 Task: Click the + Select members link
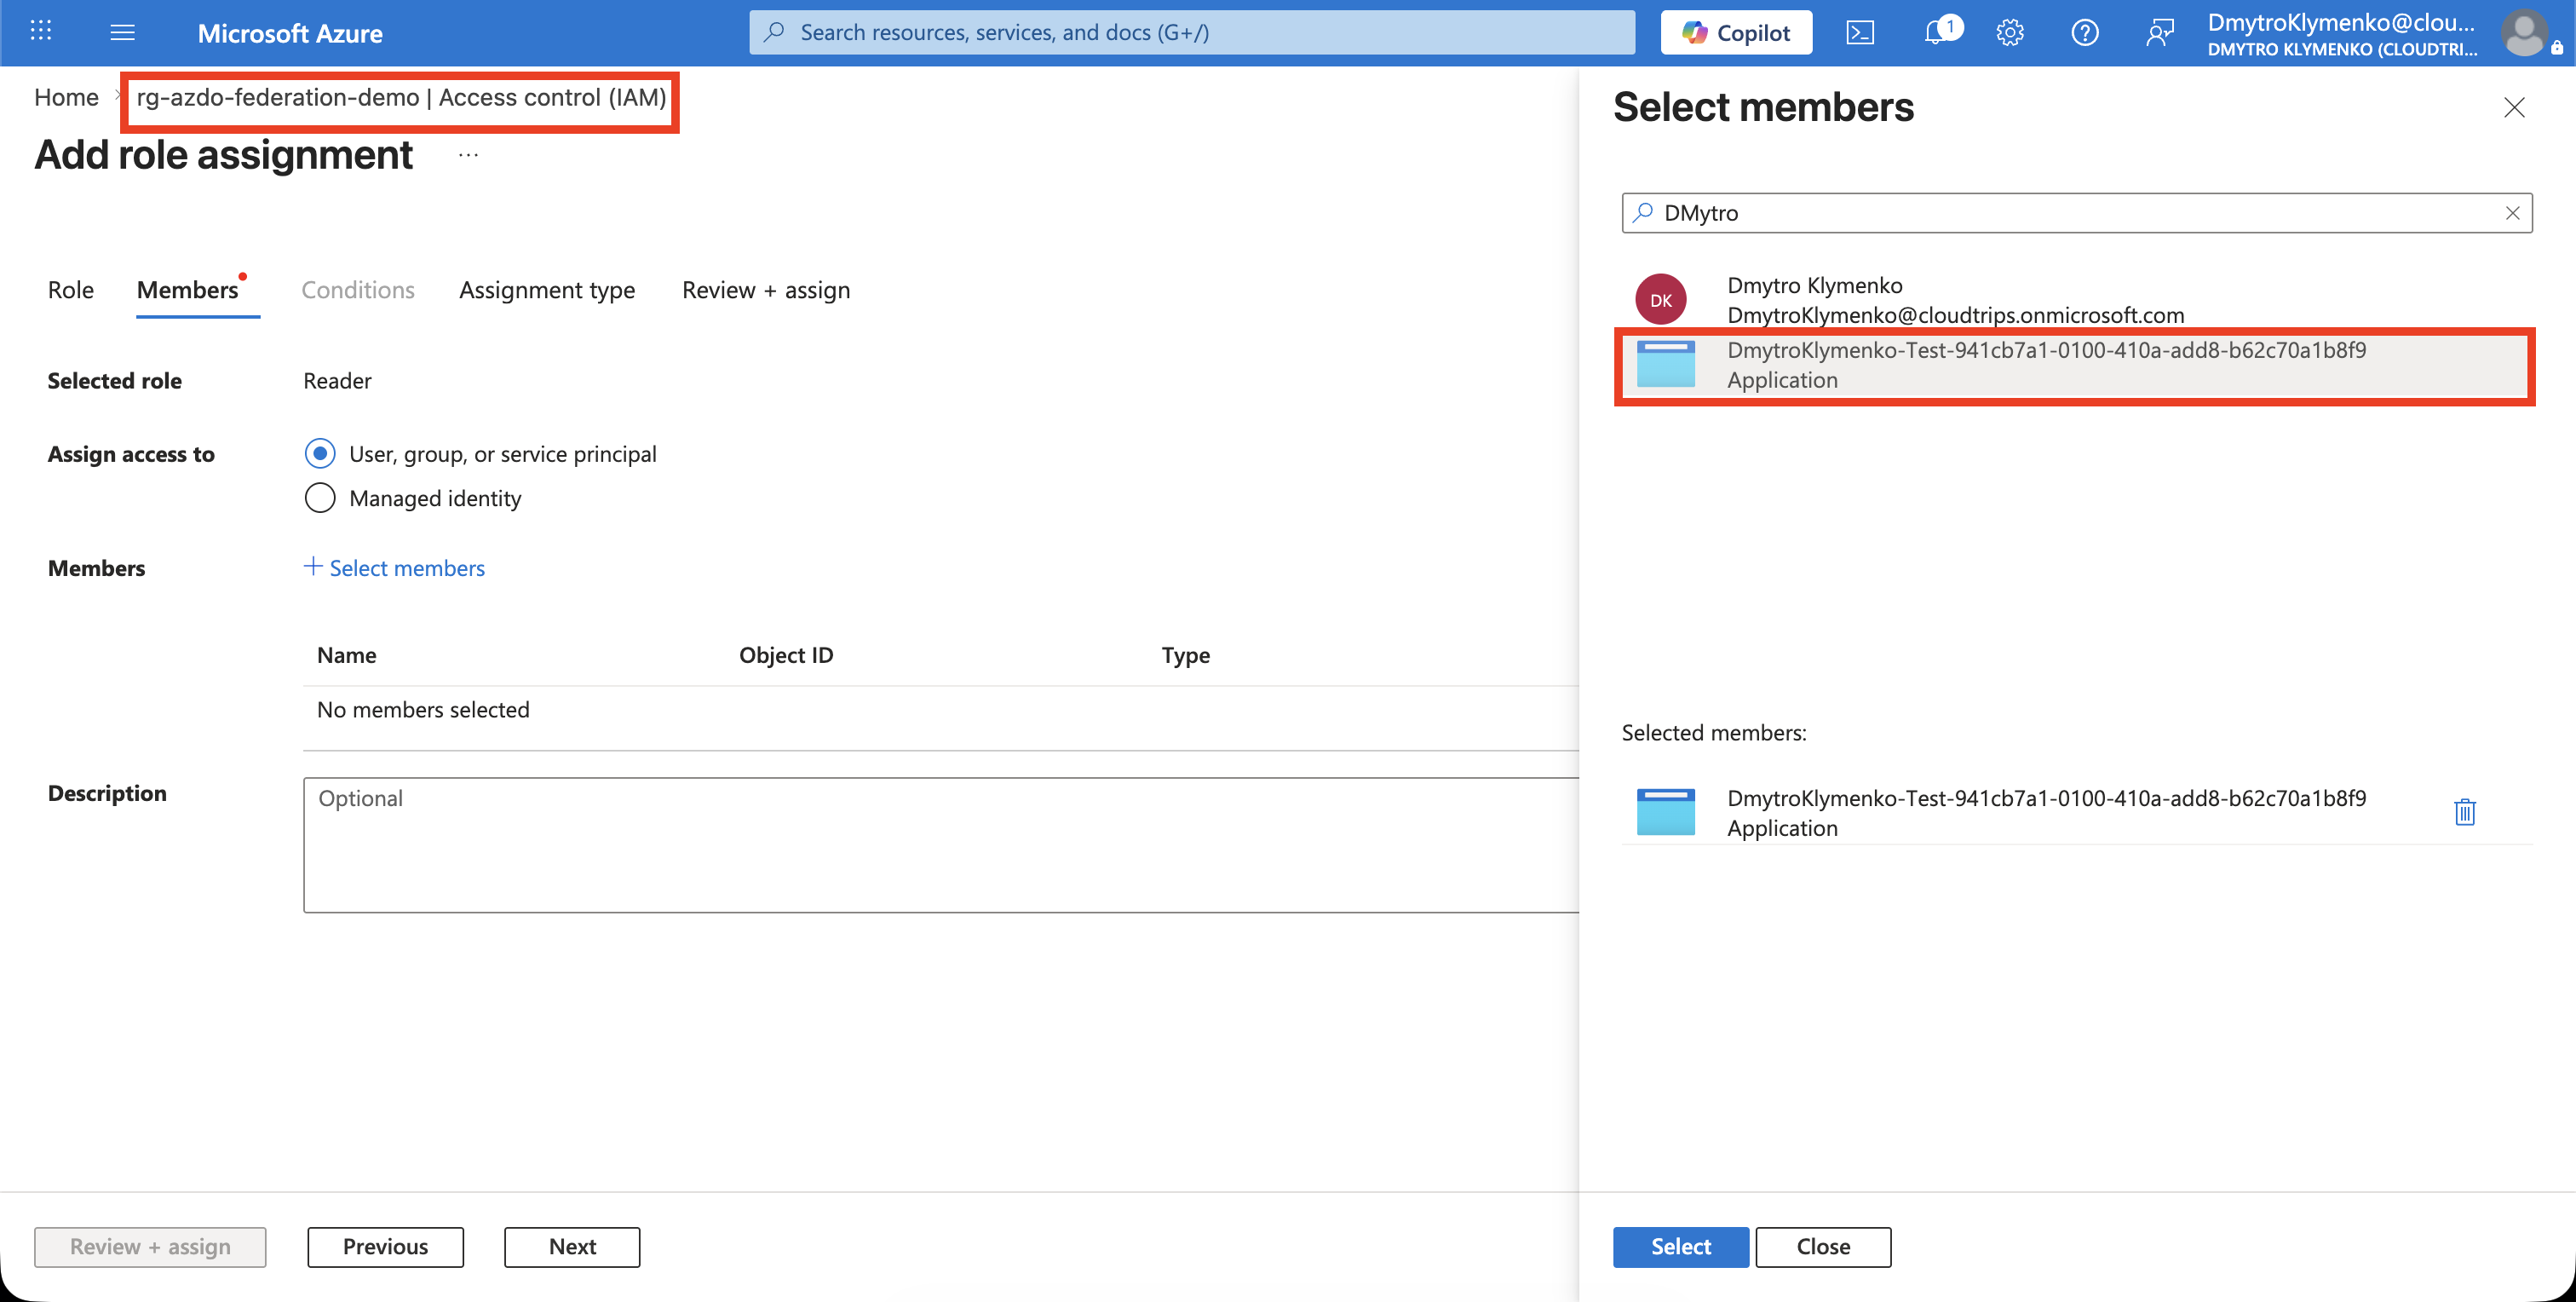[394, 568]
